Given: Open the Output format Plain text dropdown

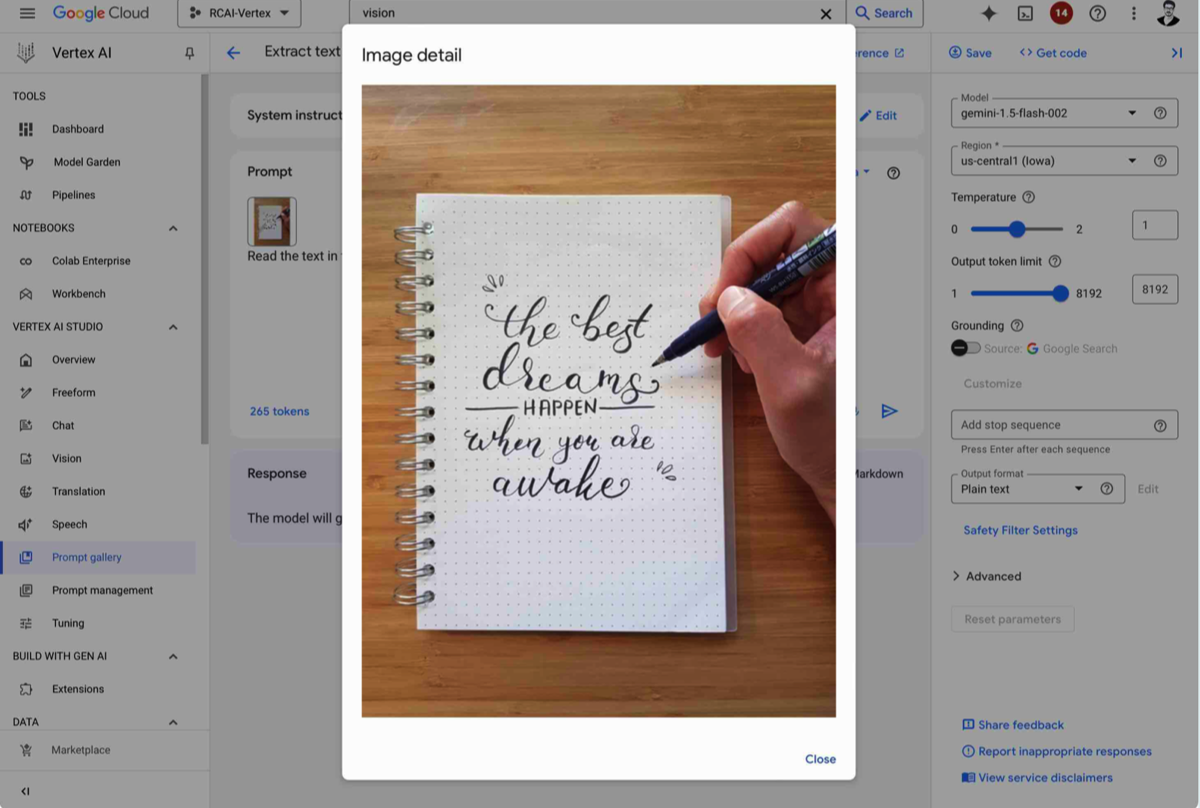Looking at the screenshot, I should (x=1022, y=489).
